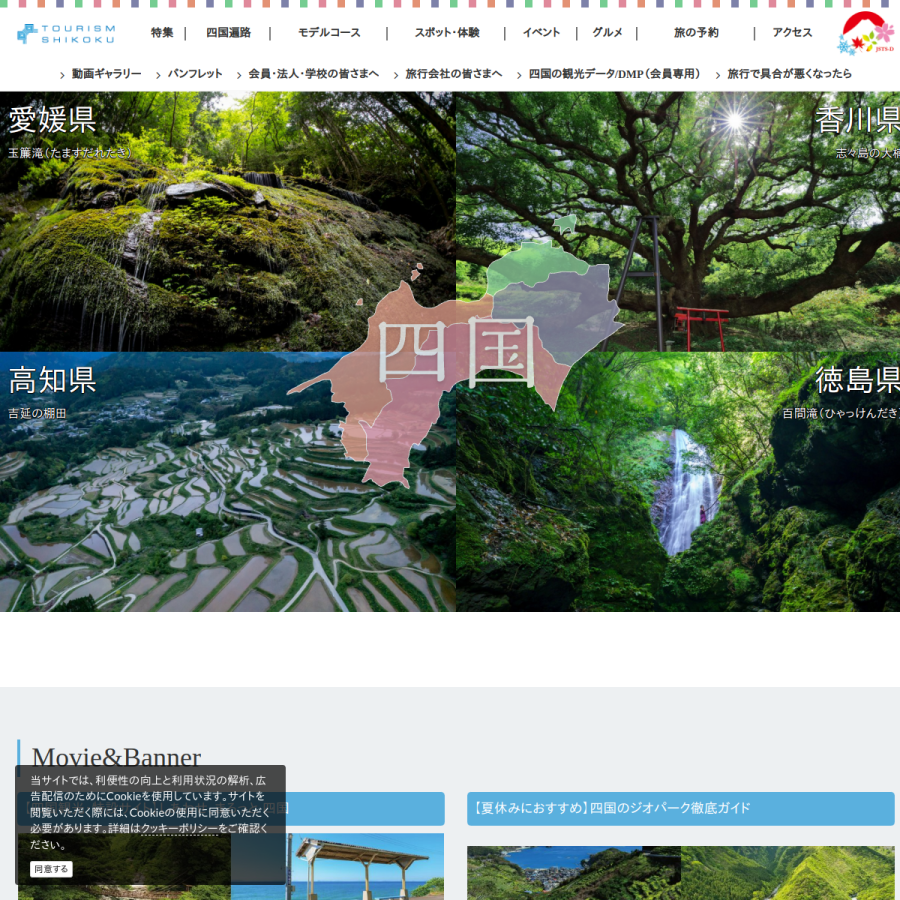Click the 百間滝 caption
This screenshot has width=900, height=900.
(x=841, y=413)
